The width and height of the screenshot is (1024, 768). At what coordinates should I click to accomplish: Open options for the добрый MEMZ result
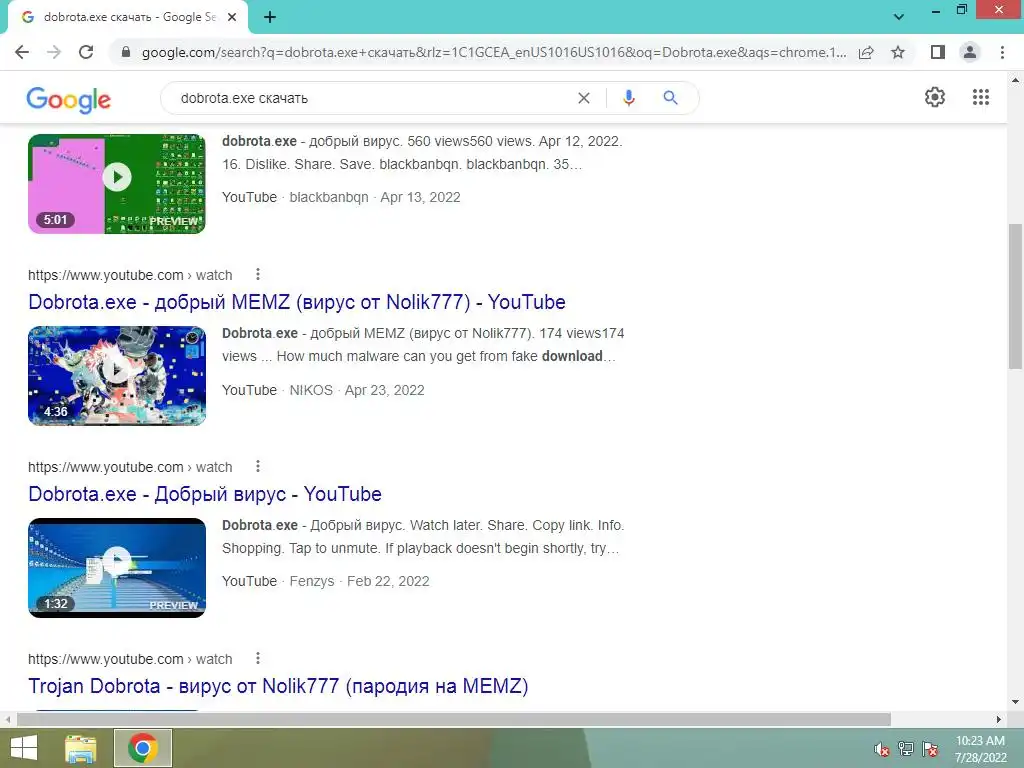(258, 274)
